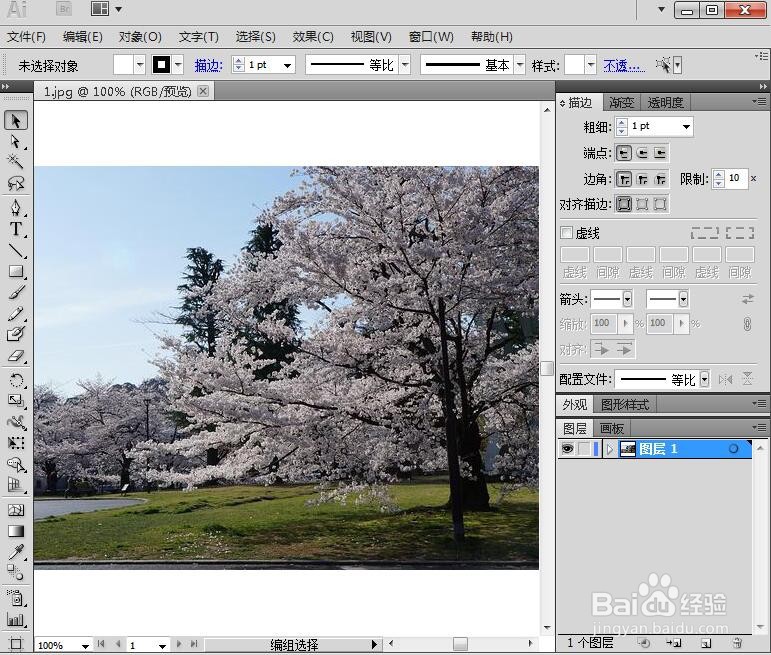Screen dimensions: 771x655
Task: Open the 等比 width profile dropdown in control bar
Action: [405, 65]
